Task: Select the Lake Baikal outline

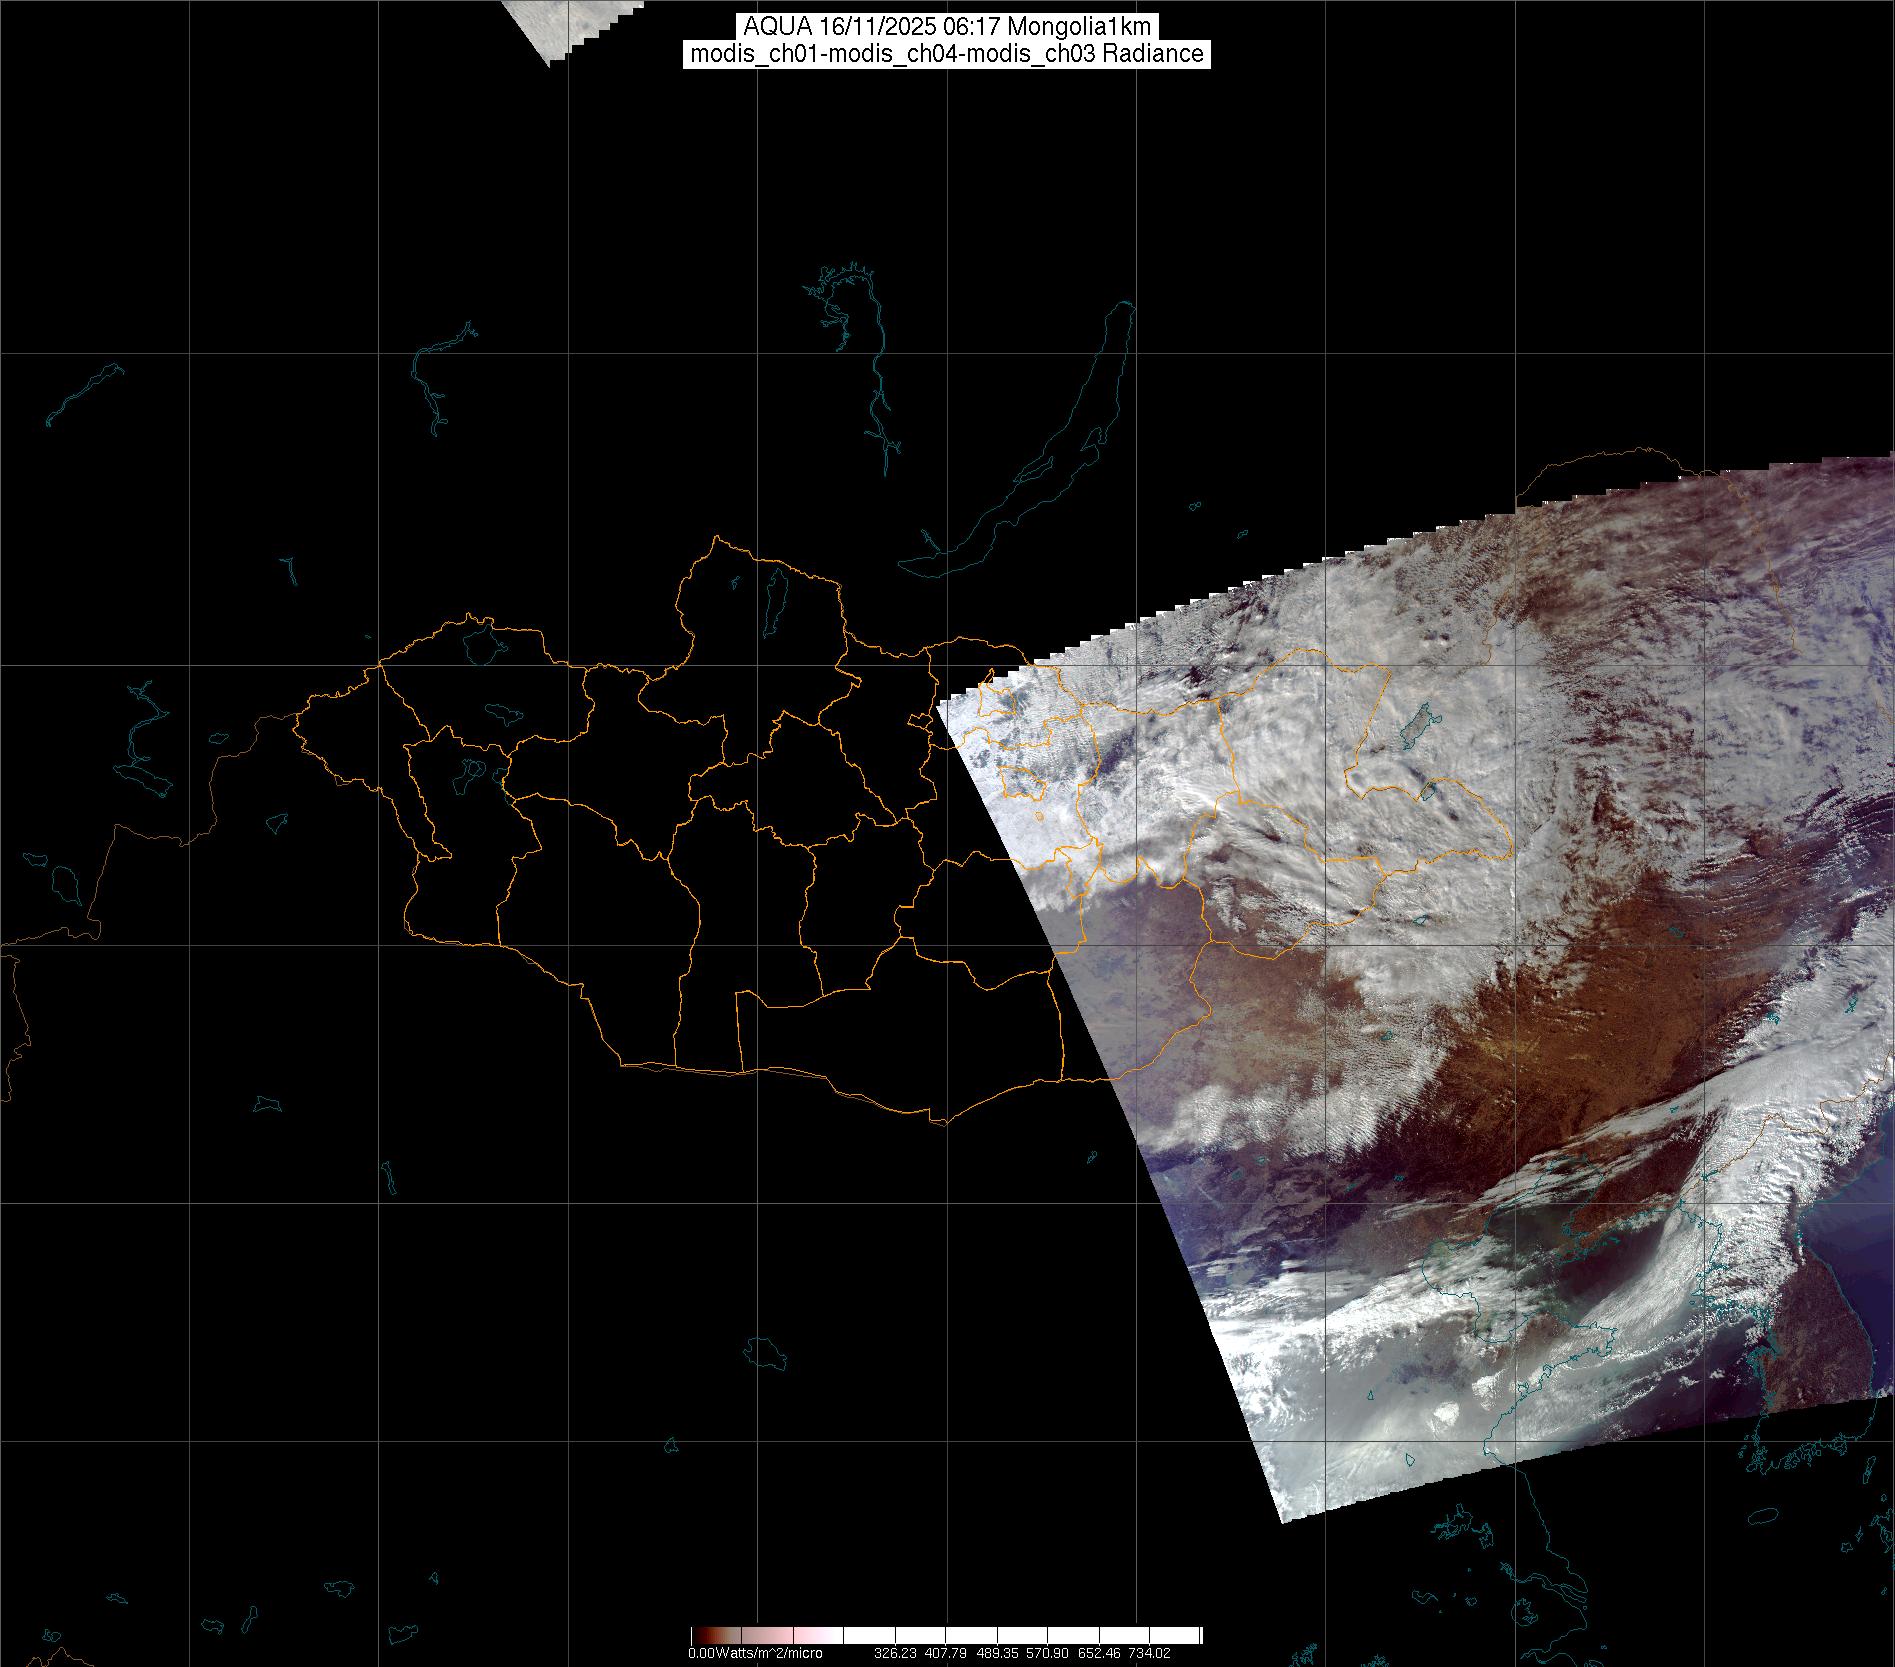Action: point(1060,460)
